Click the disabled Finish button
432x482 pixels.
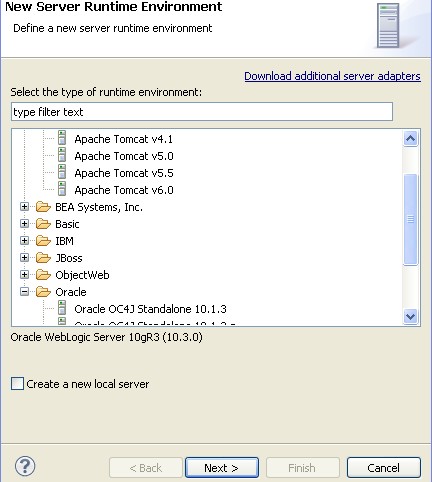click(303, 468)
